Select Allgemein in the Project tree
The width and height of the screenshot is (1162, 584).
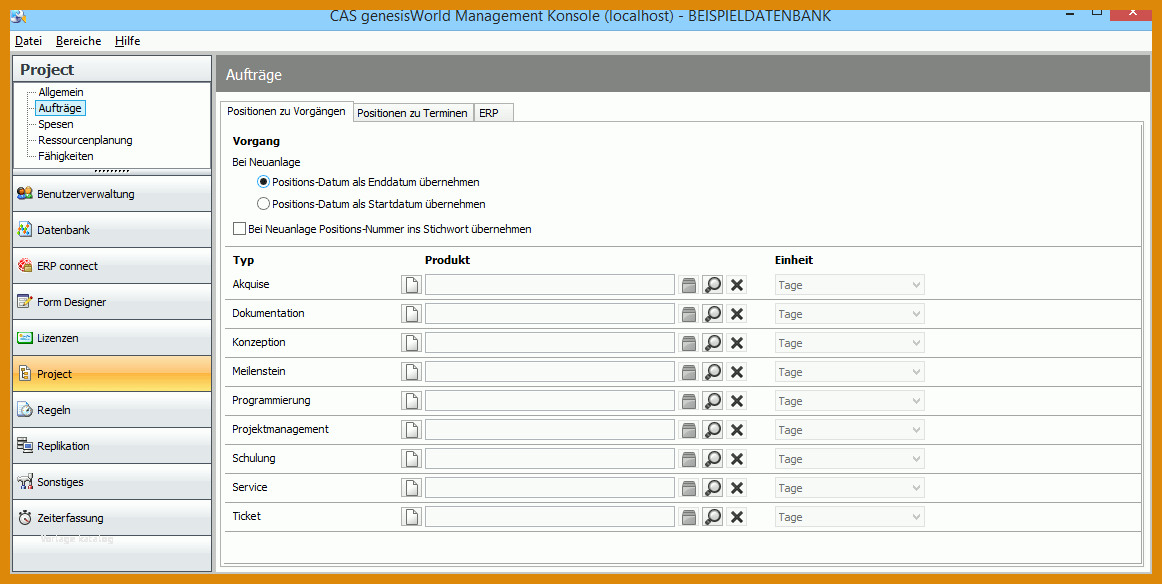(61, 92)
